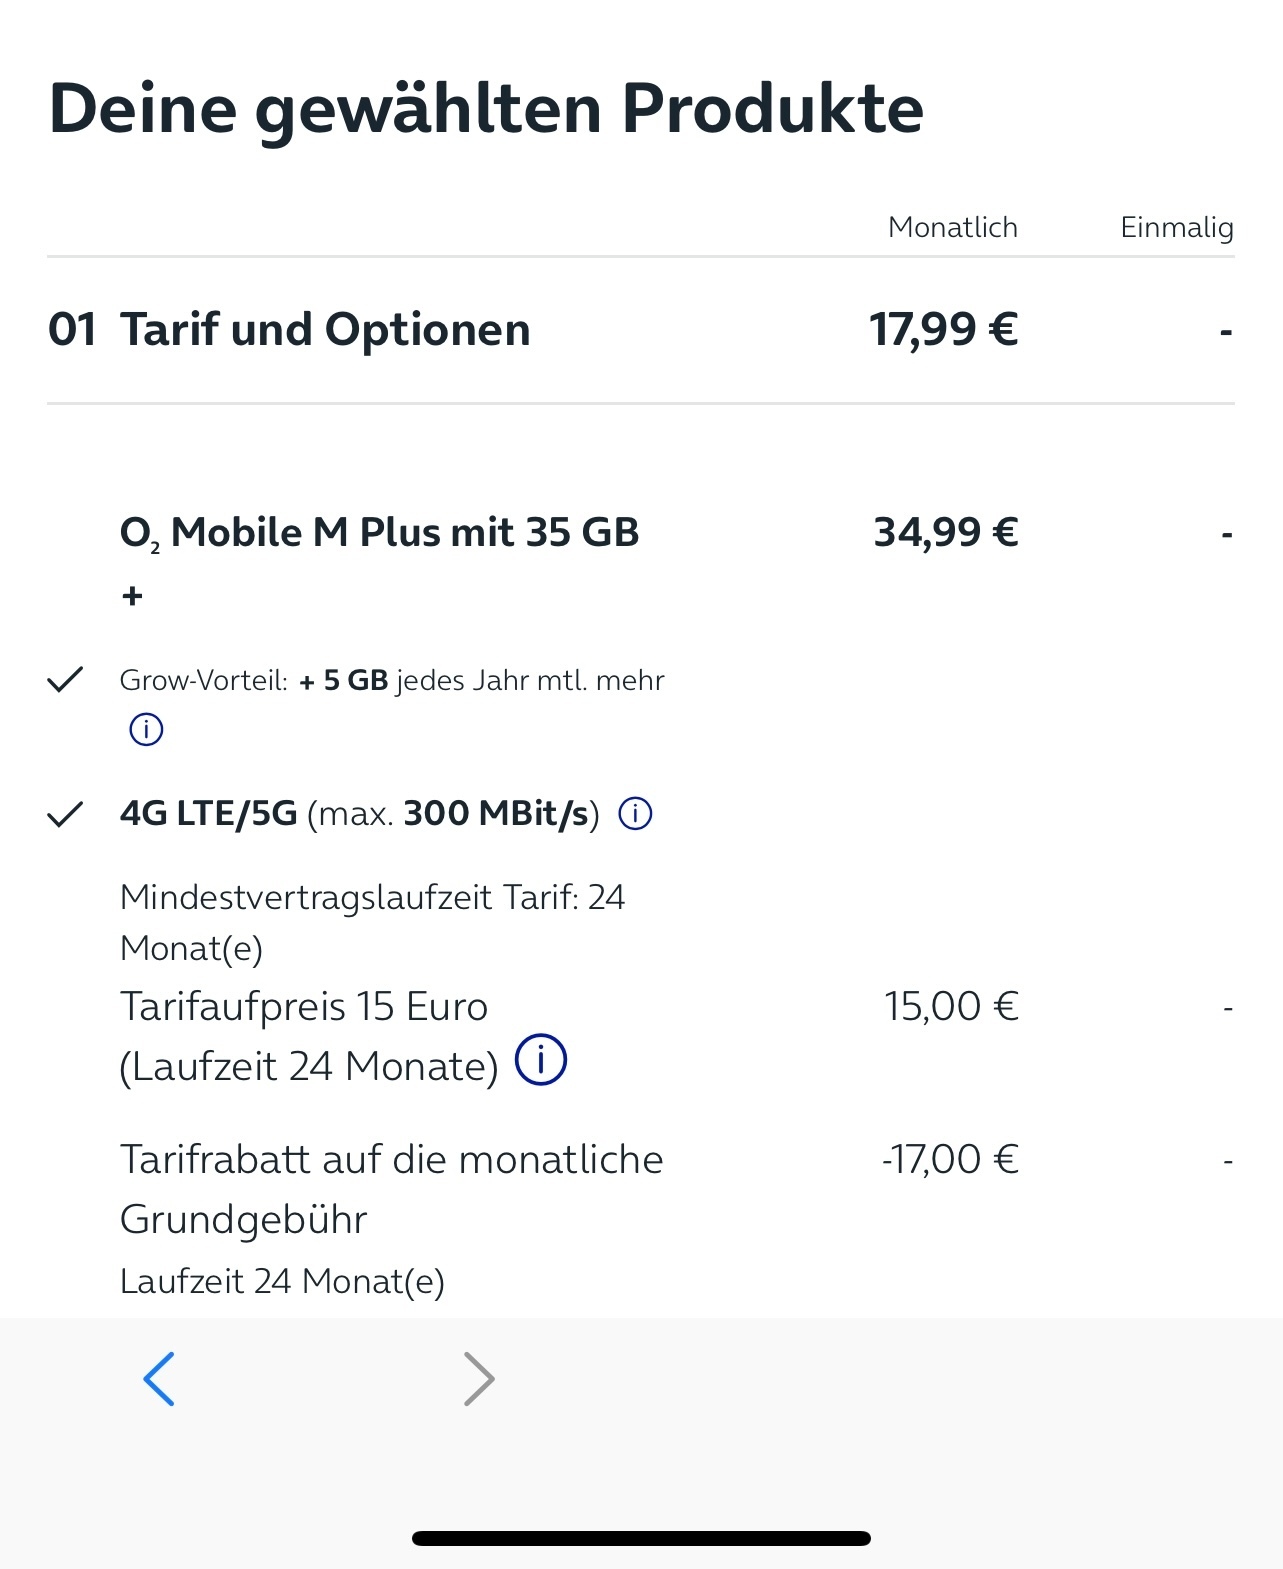Tap the grey forward arrow
1283x1569 pixels.
(x=480, y=1379)
